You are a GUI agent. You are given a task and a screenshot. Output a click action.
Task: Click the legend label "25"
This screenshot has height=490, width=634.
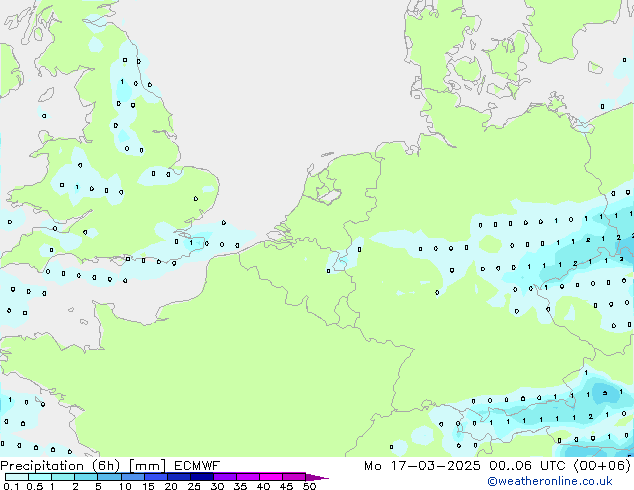click(x=194, y=486)
